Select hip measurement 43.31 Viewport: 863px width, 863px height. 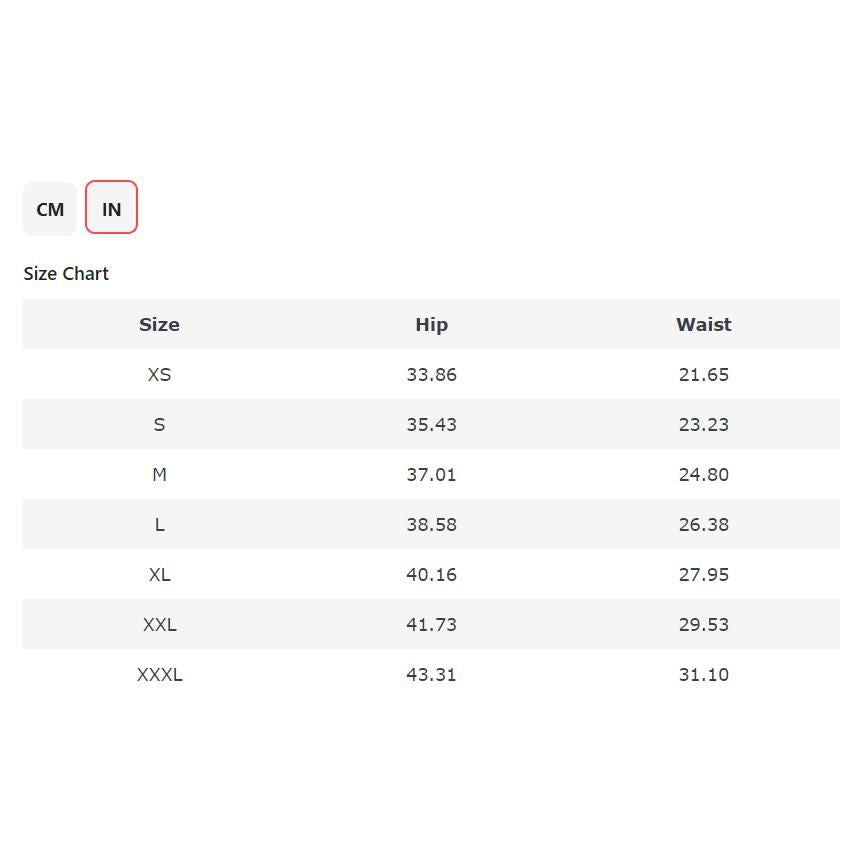click(x=431, y=675)
